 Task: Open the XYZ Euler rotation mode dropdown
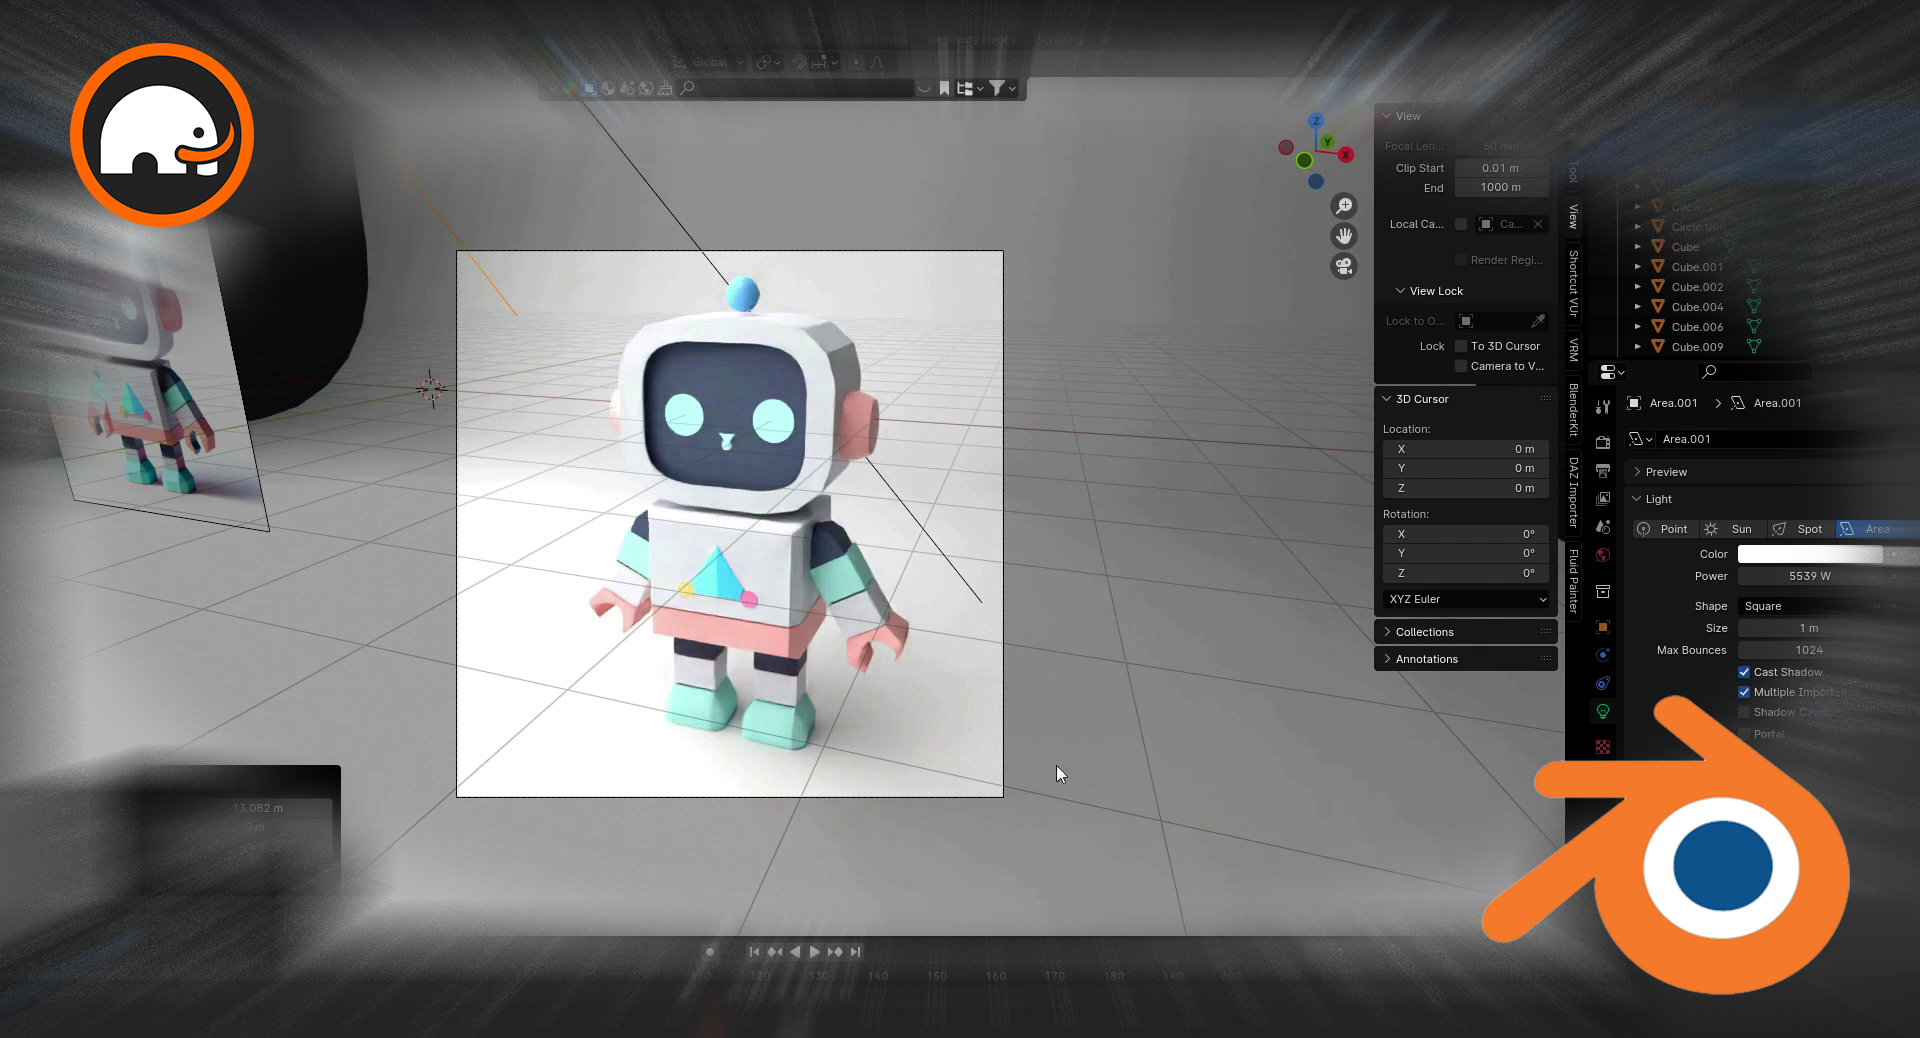tap(1467, 599)
